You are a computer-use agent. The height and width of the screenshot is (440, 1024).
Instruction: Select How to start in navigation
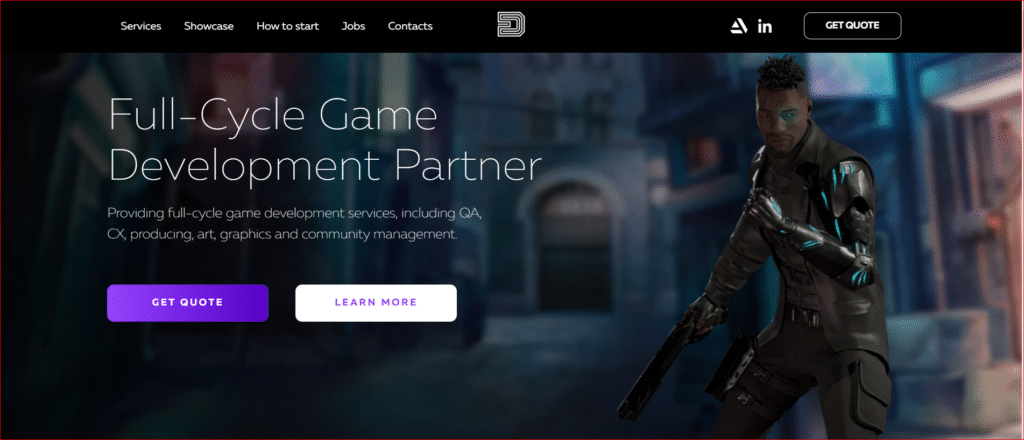coord(287,26)
